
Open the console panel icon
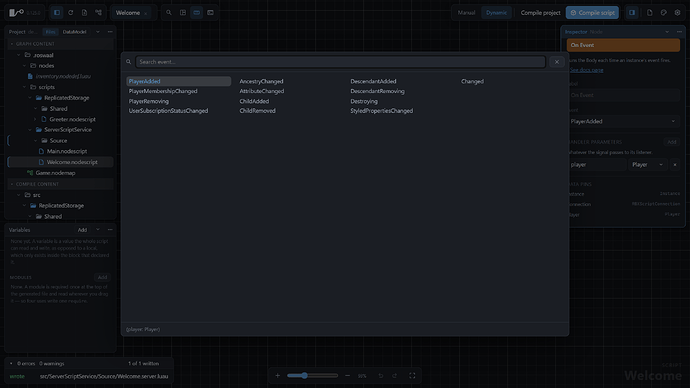210,13
